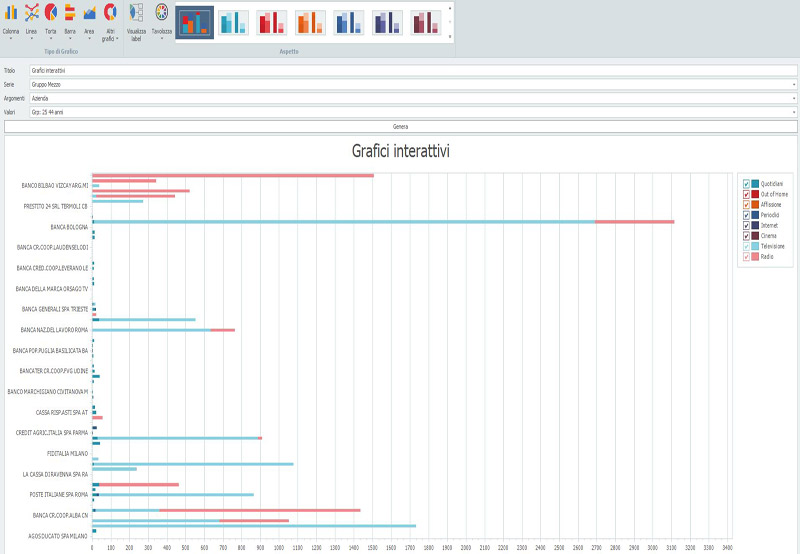Choose the Linea chart type
The width and height of the screenshot is (800, 554).
[x=31, y=18]
